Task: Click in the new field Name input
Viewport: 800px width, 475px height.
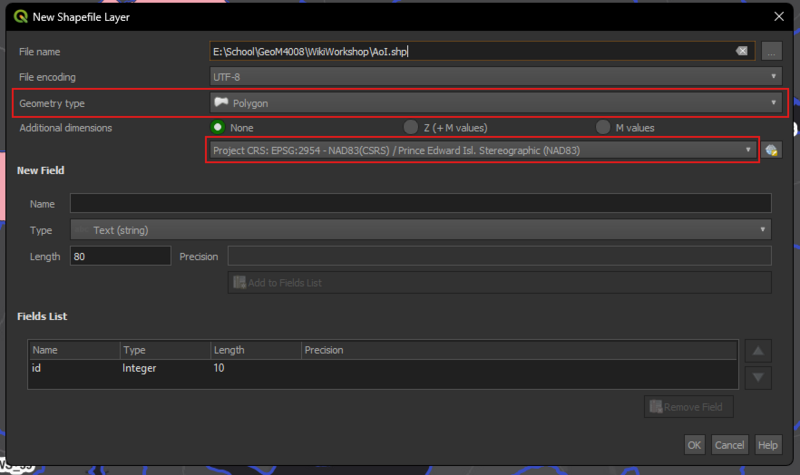Action: 420,204
